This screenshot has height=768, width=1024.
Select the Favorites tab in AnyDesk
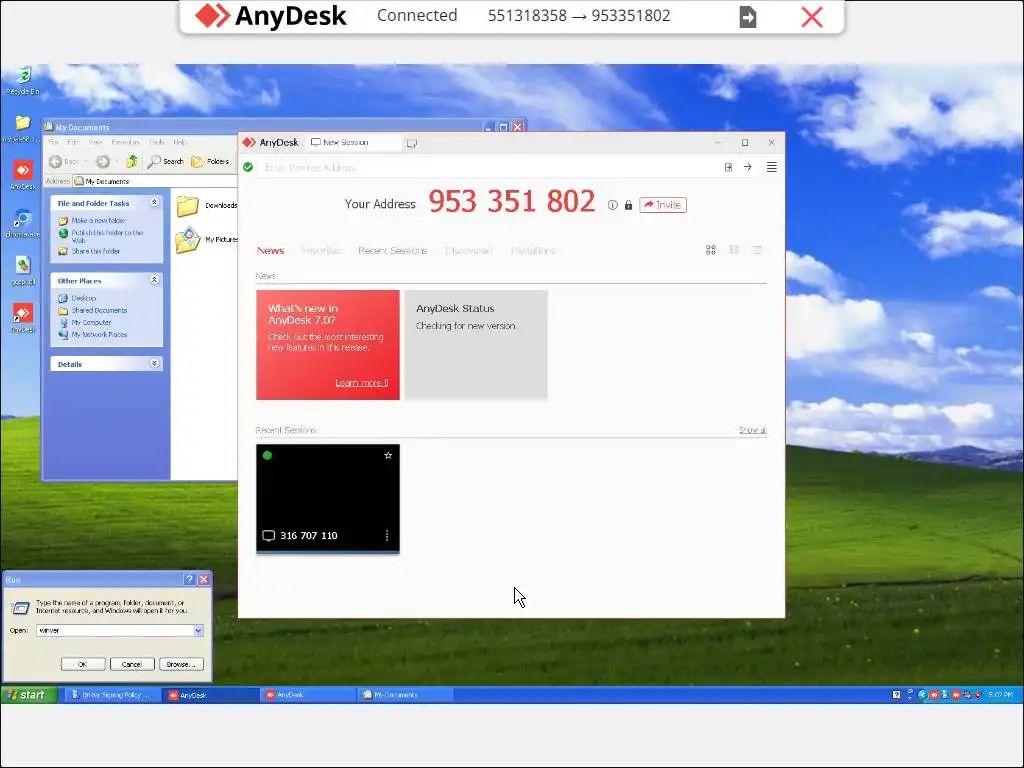click(x=321, y=251)
